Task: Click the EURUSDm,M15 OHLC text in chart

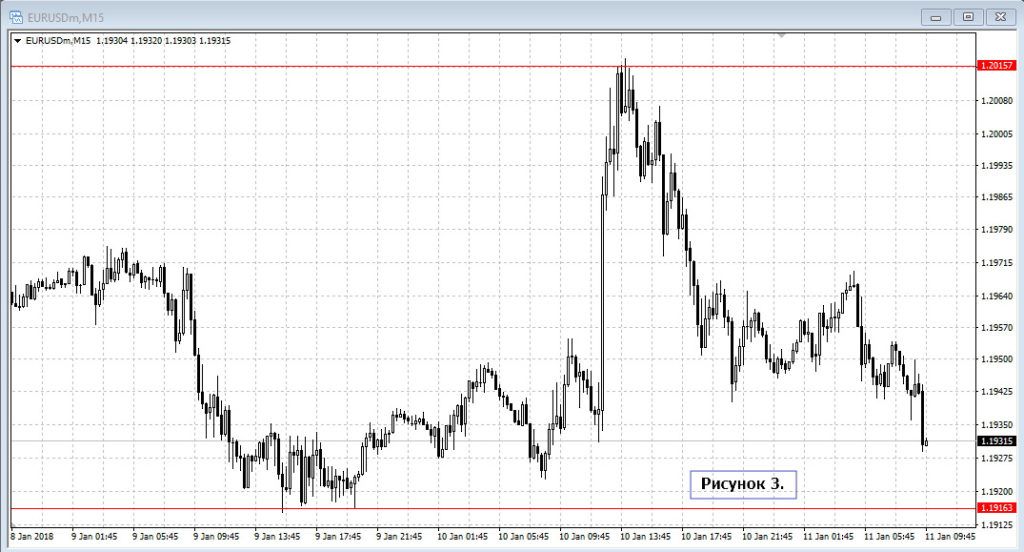Action: point(128,41)
